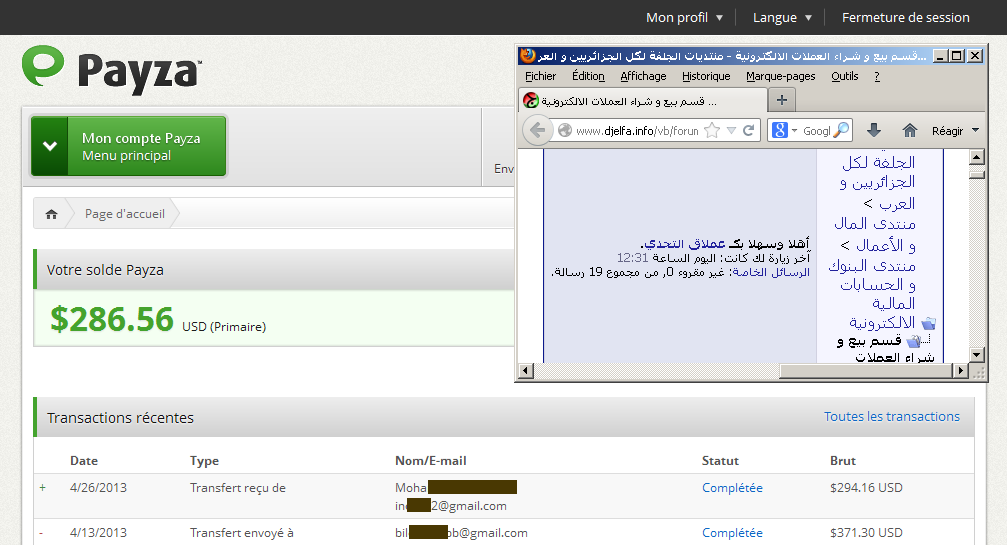
Task: Click the horizontal scrollbar left arrow in Firefox
Action: click(526, 370)
